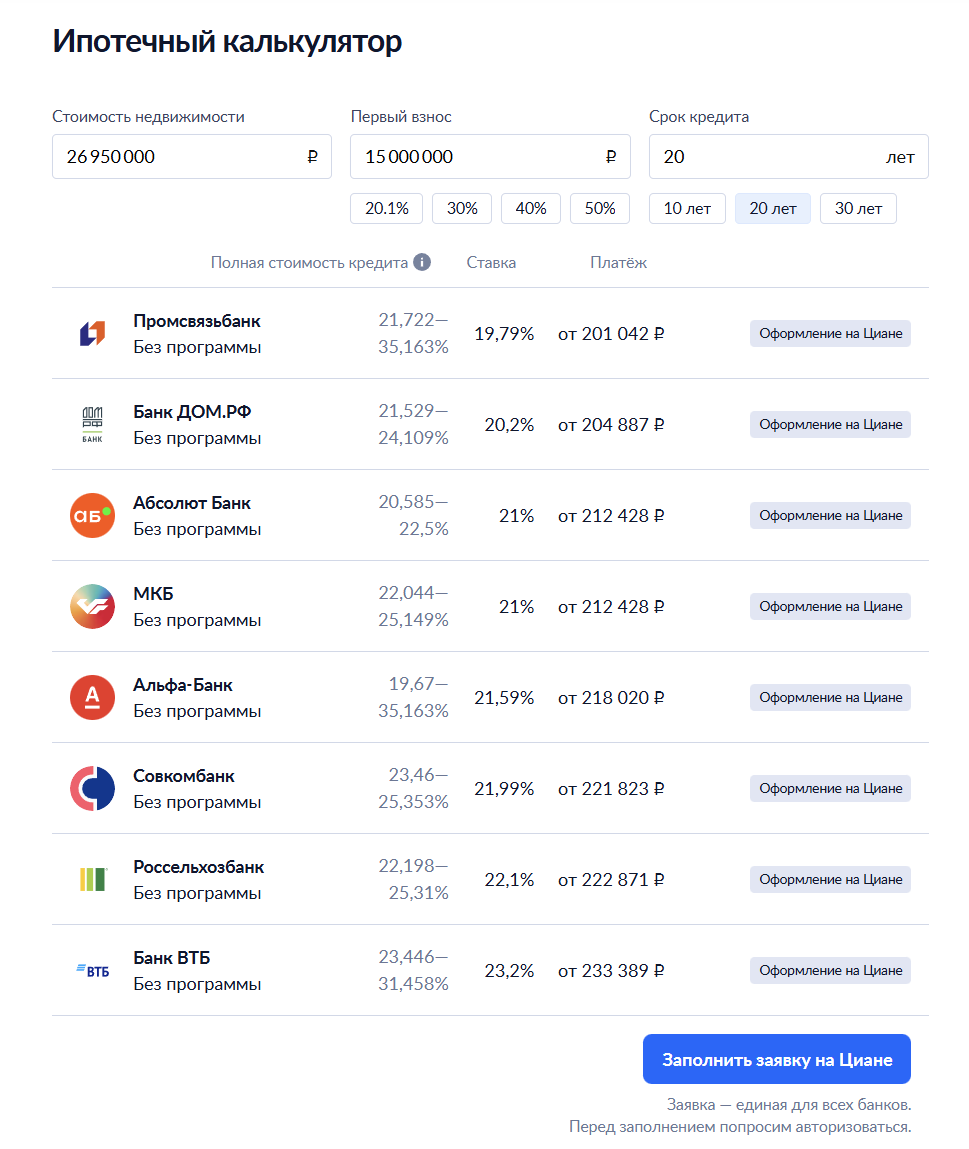Screen dimensions: 969x1149
Task: Choose the 50% down payment chip
Action: (x=600, y=209)
